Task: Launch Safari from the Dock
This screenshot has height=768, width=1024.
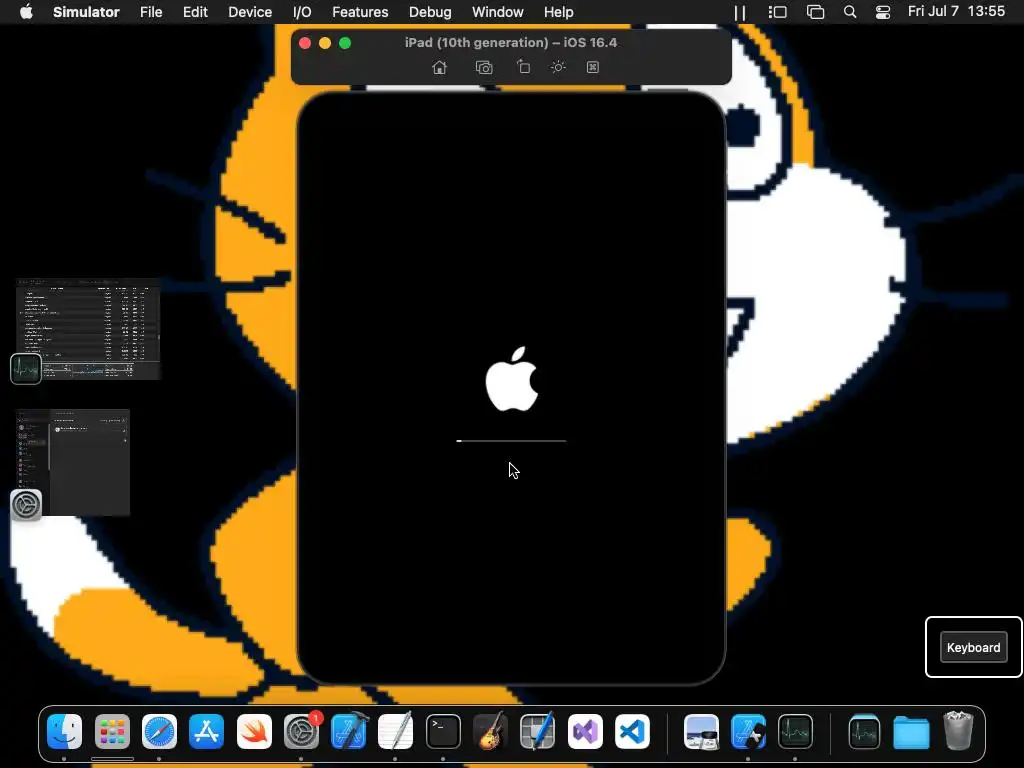Action: tap(159, 731)
